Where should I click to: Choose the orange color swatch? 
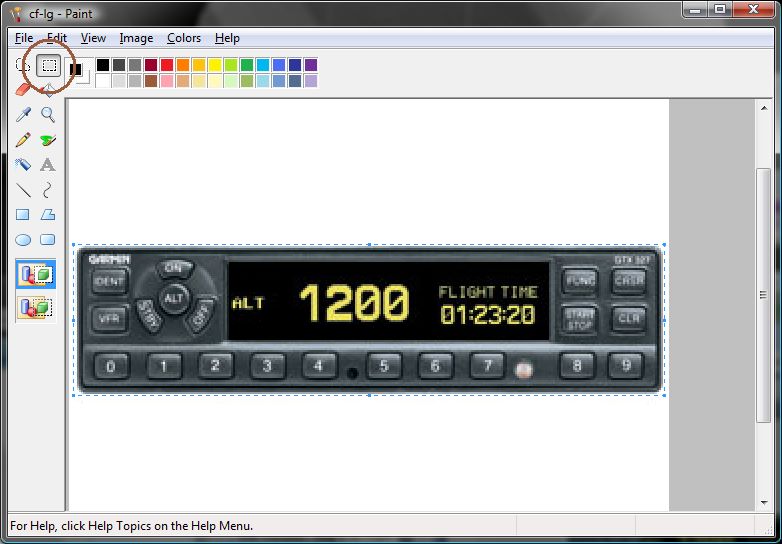click(183, 65)
